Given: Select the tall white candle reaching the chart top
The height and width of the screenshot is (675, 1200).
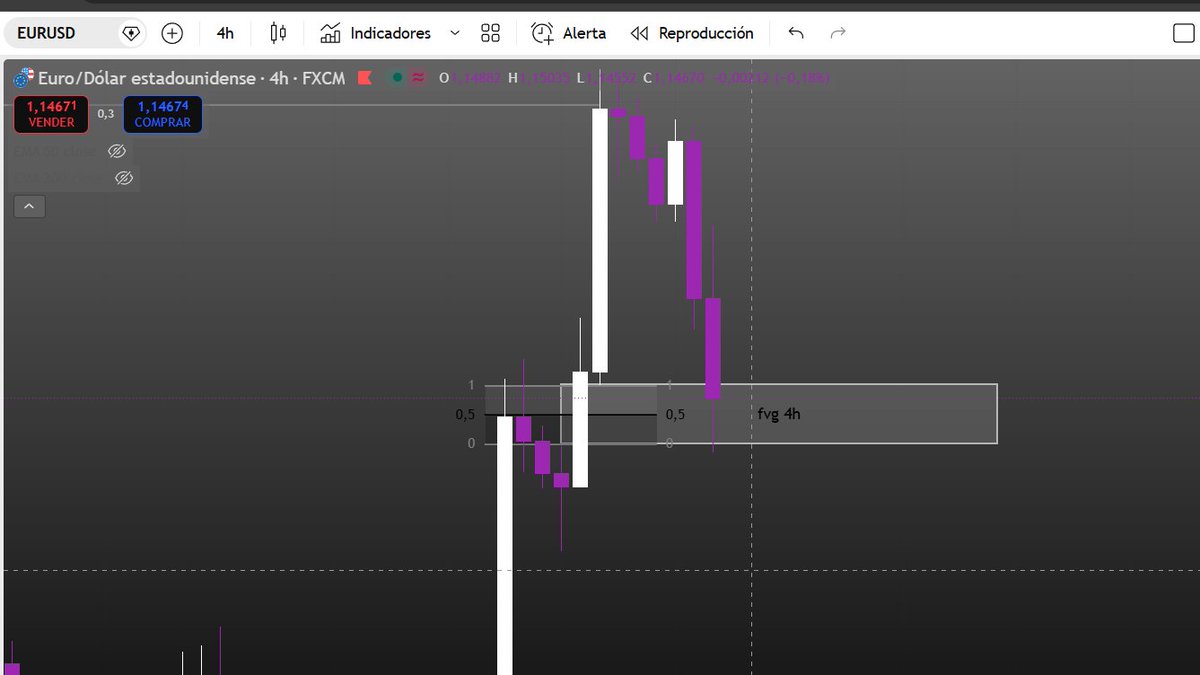Looking at the screenshot, I should click(599, 240).
